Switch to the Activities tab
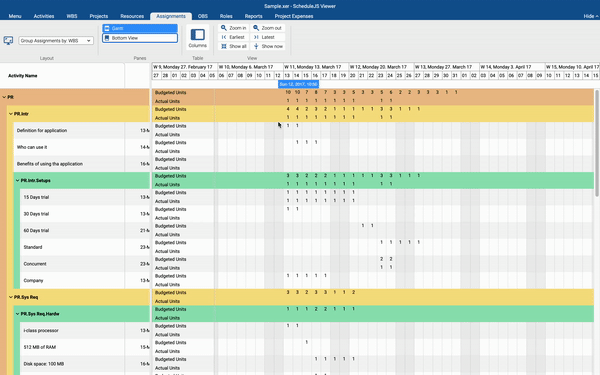Screen dimensions: 600x375 [x=44, y=16]
